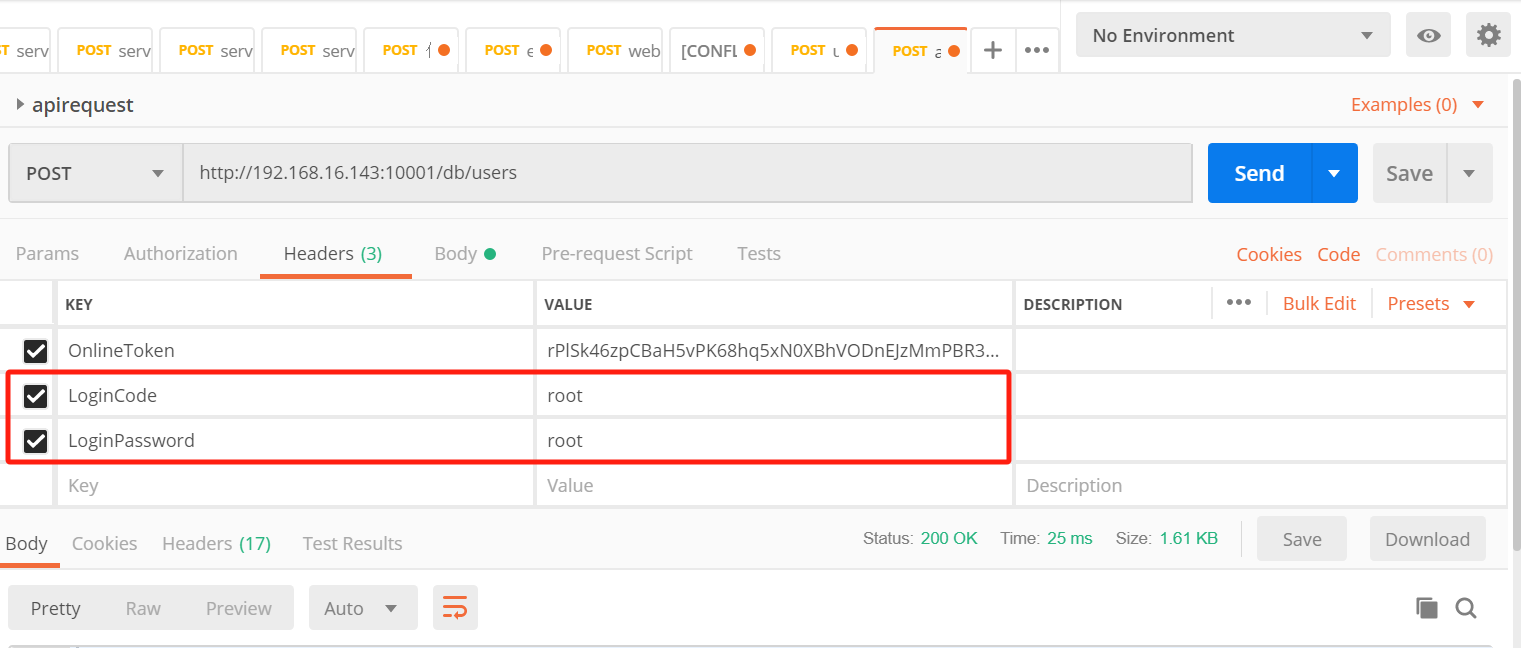This screenshot has height=648, width=1521.
Task: Open headers column options three-dots icon
Action: (1239, 303)
